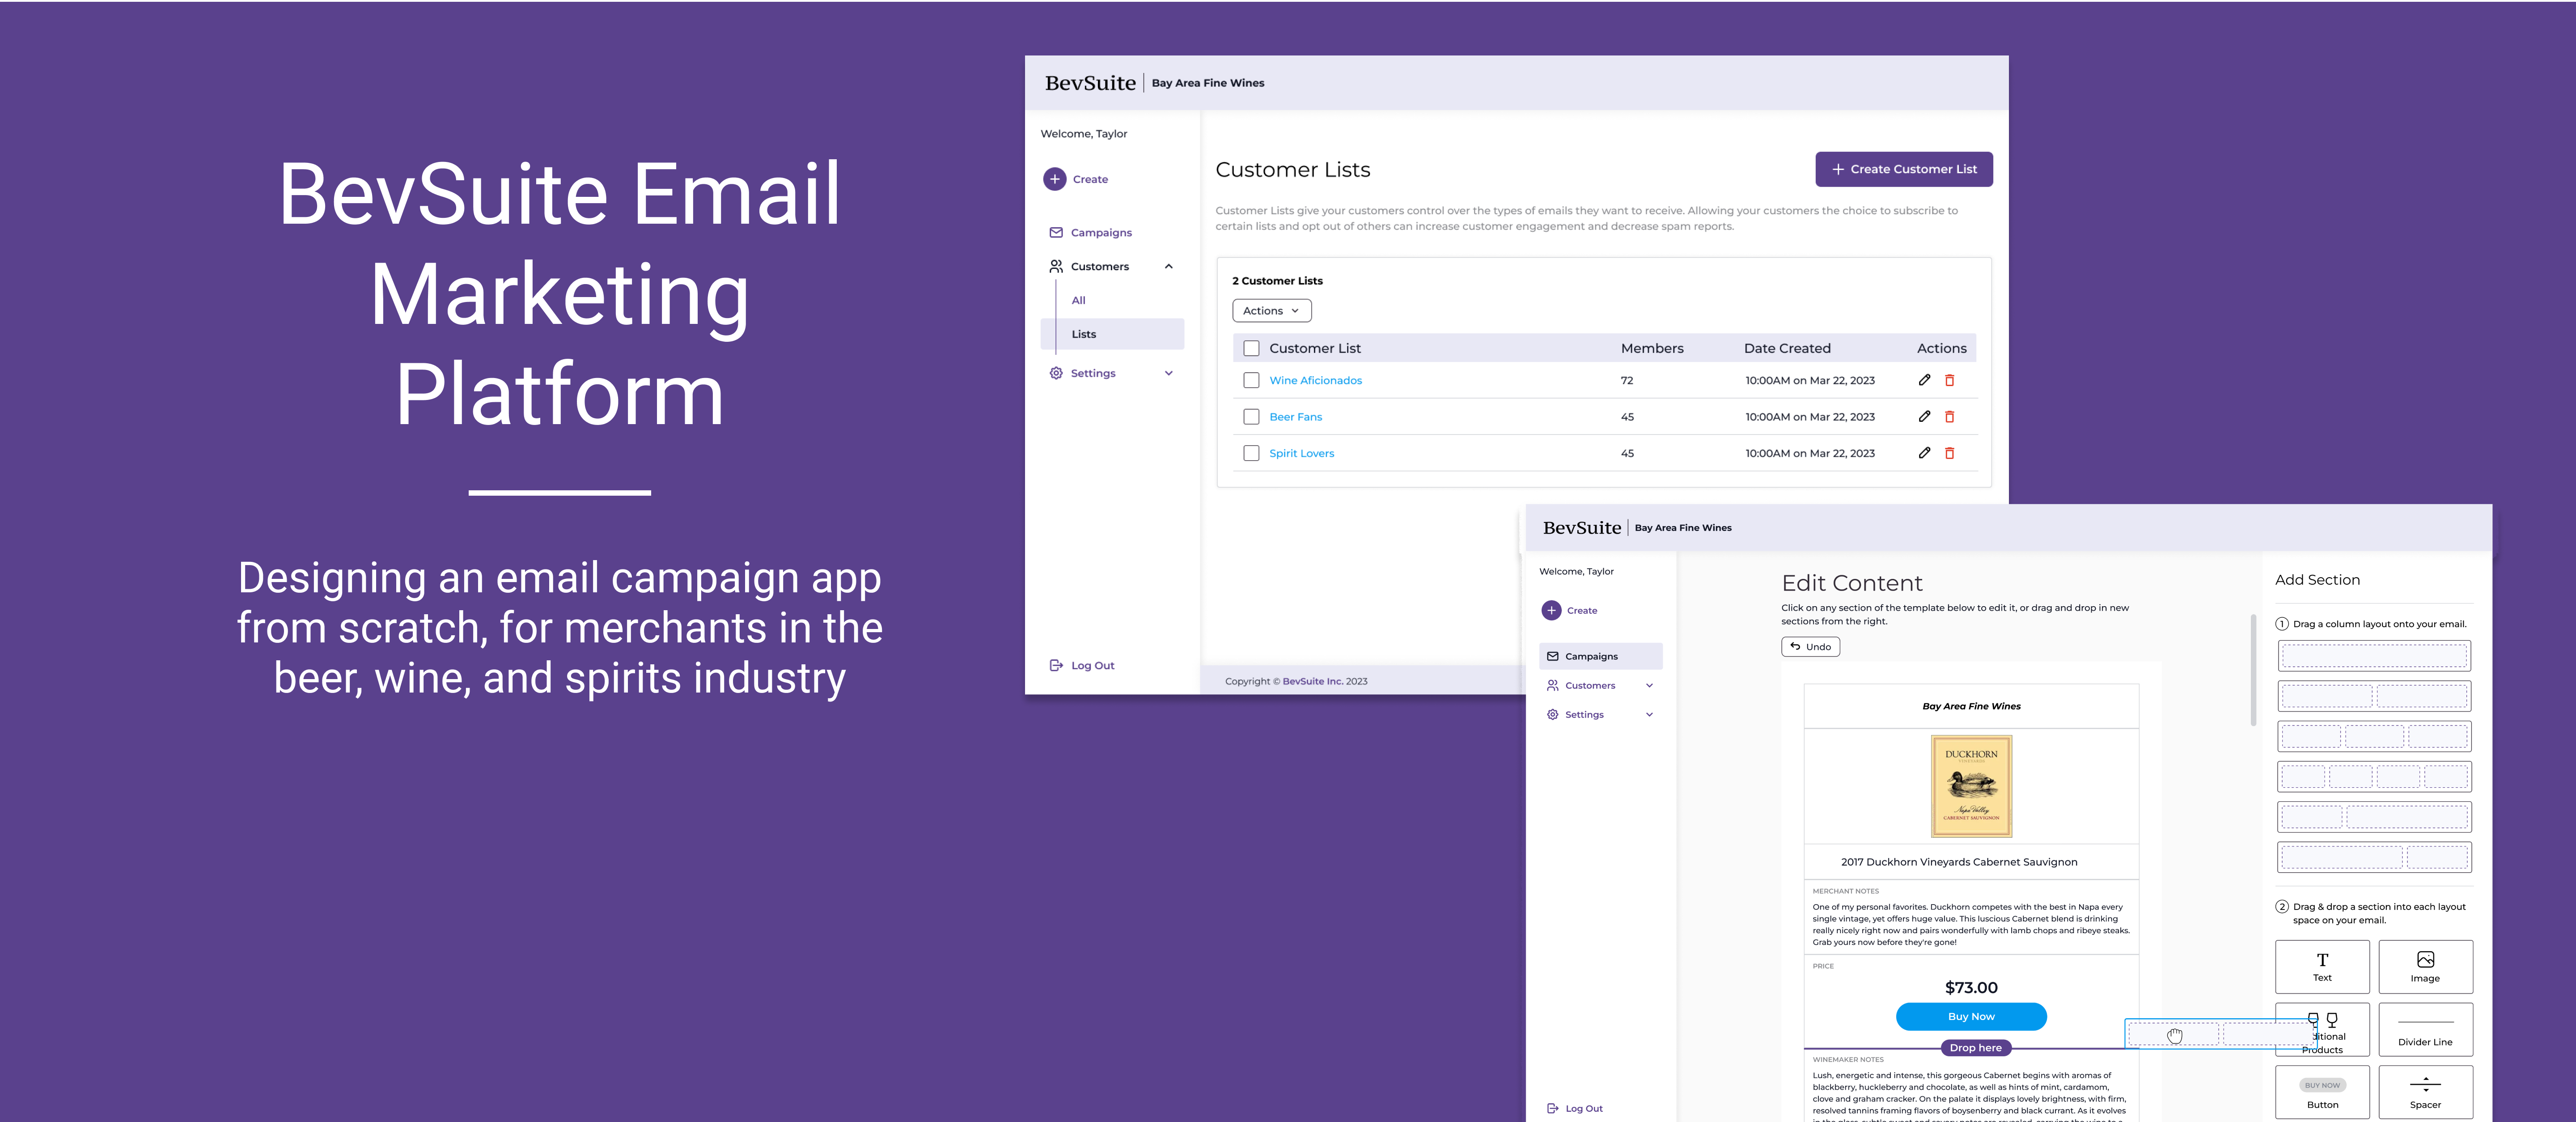Choose the four-column layout
2576x1122 pixels.
tap(2374, 777)
